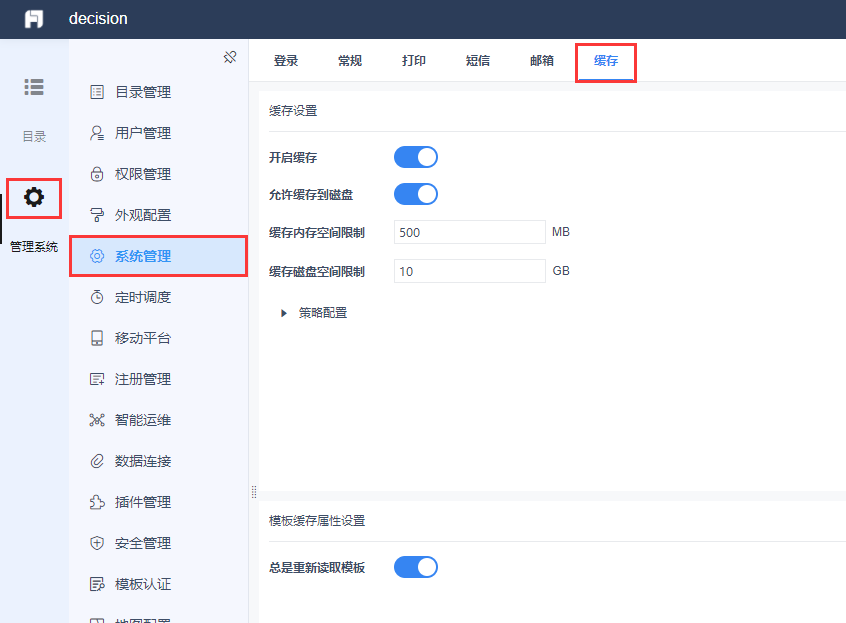
Task: Click the 用户管理 person icon
Action: [x=97, y=133]
